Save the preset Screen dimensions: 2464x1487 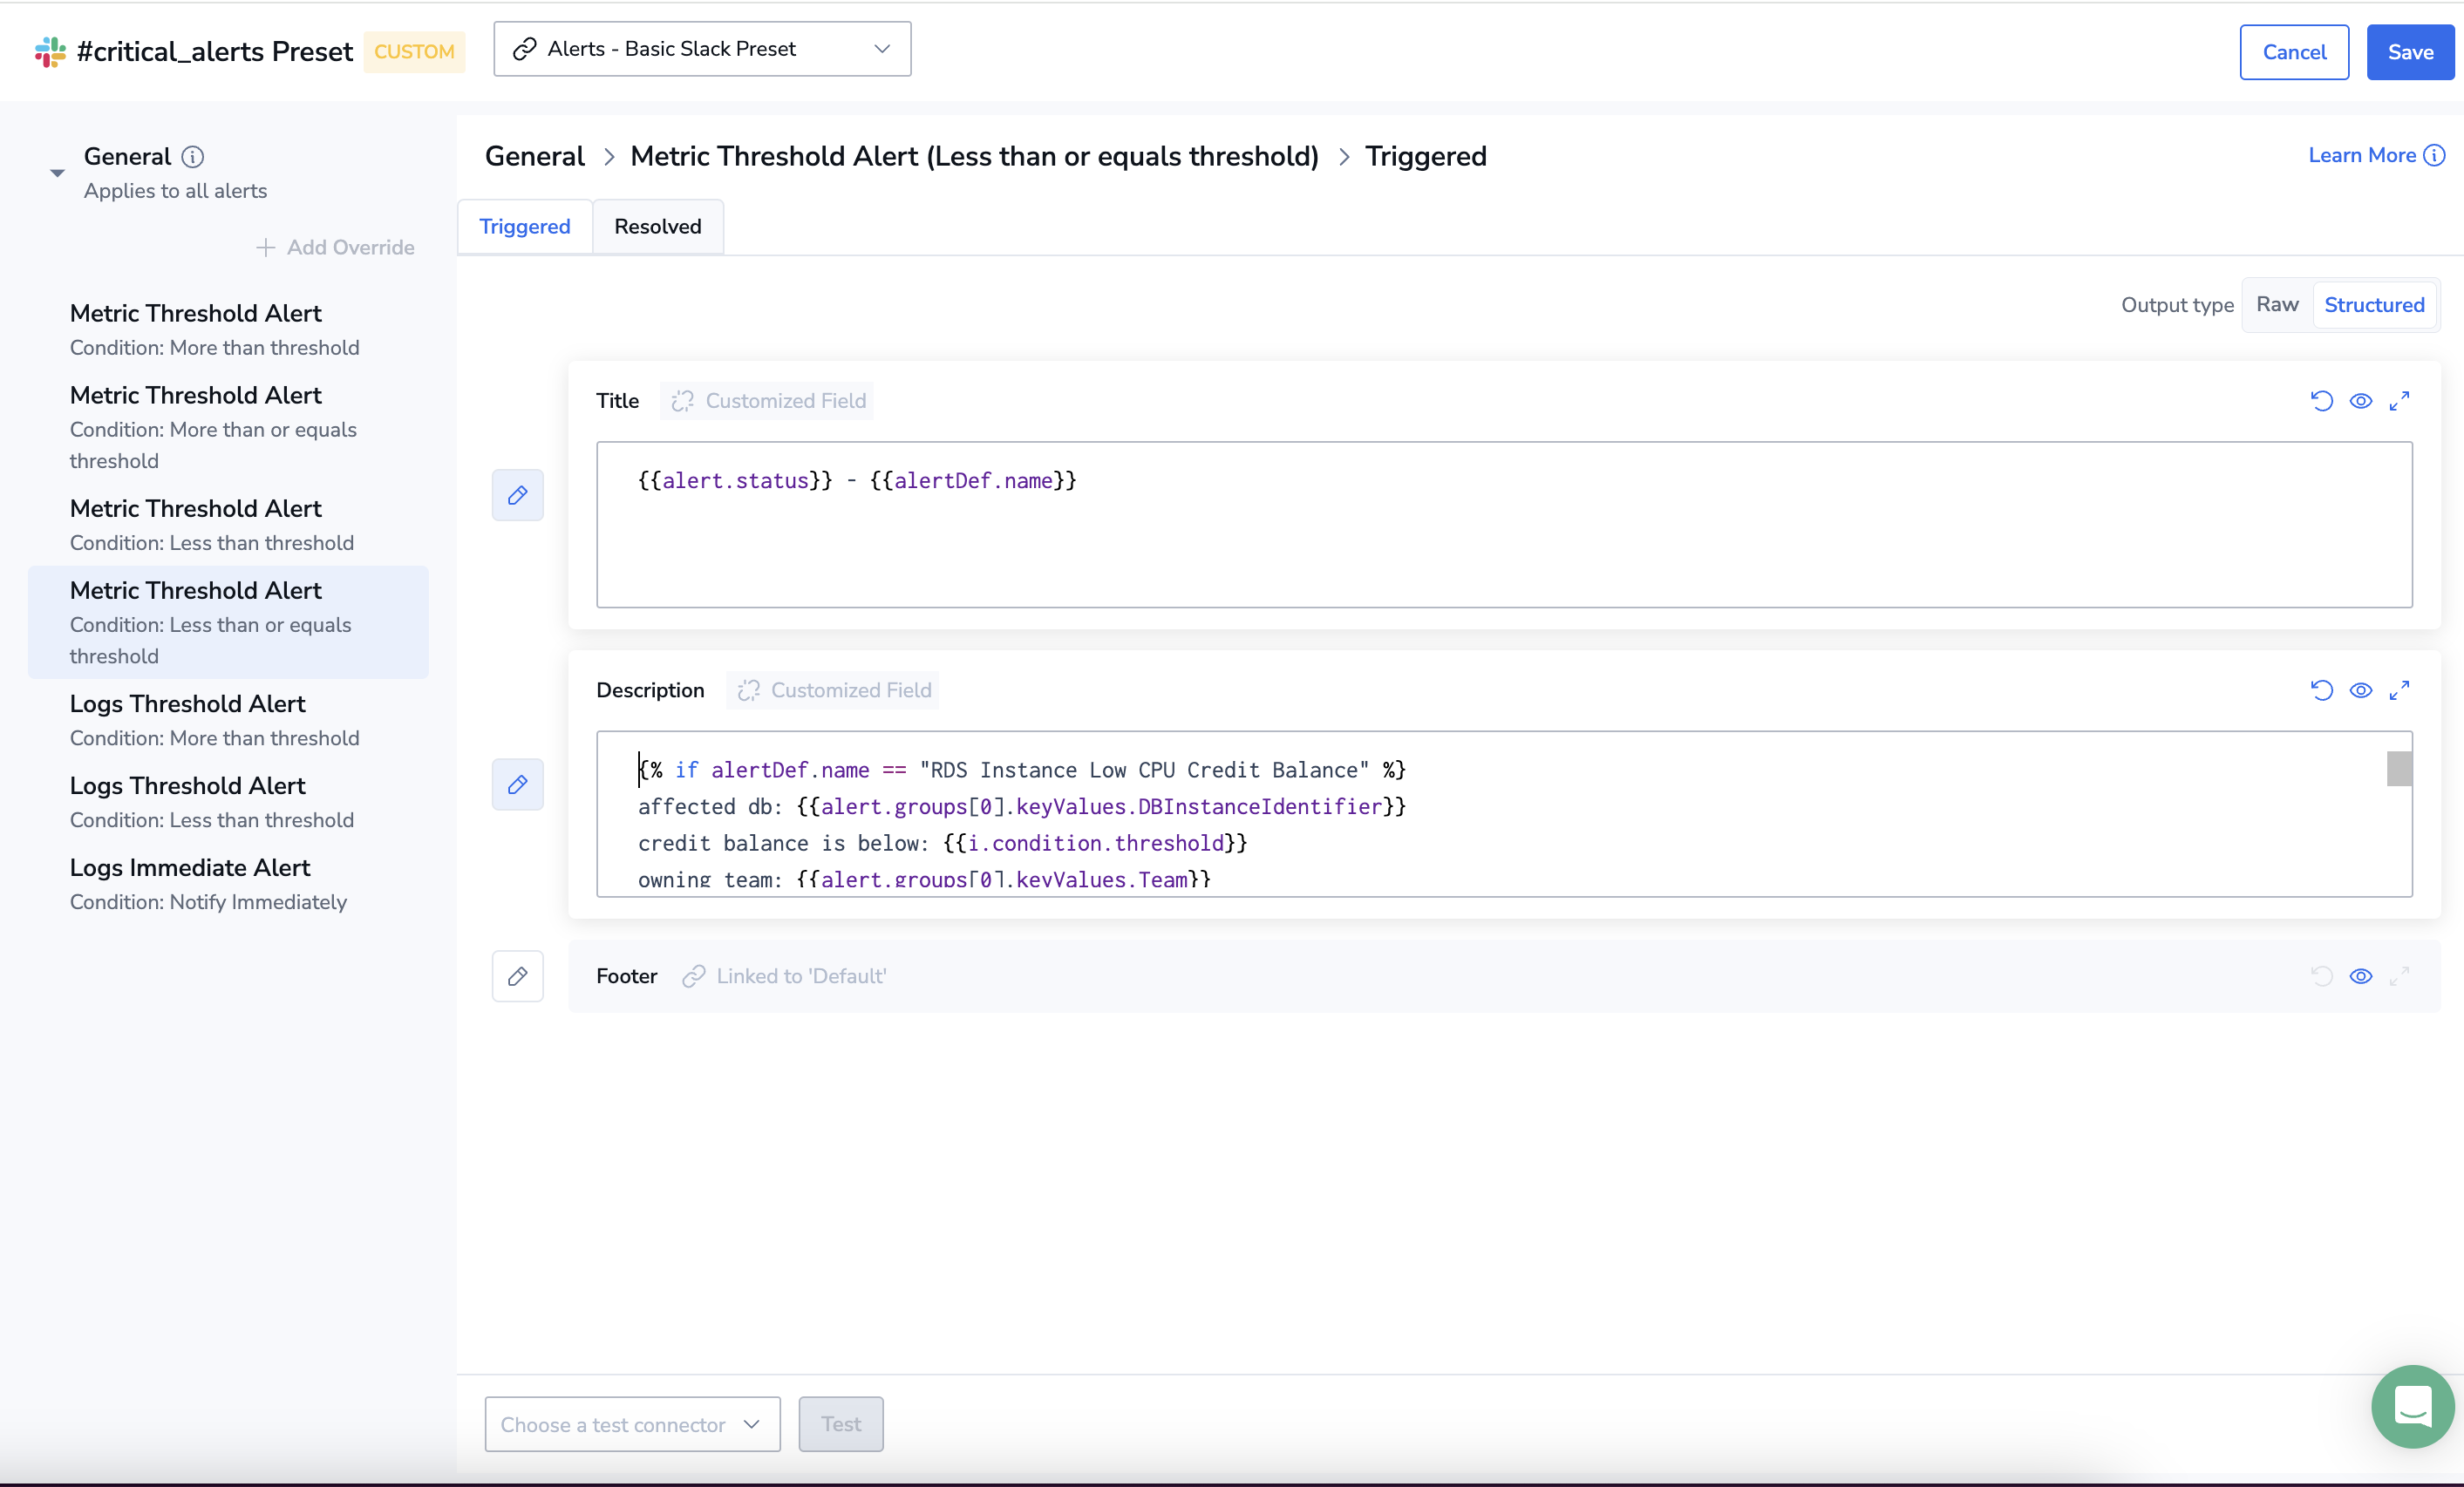click(x=2410, y=52)
